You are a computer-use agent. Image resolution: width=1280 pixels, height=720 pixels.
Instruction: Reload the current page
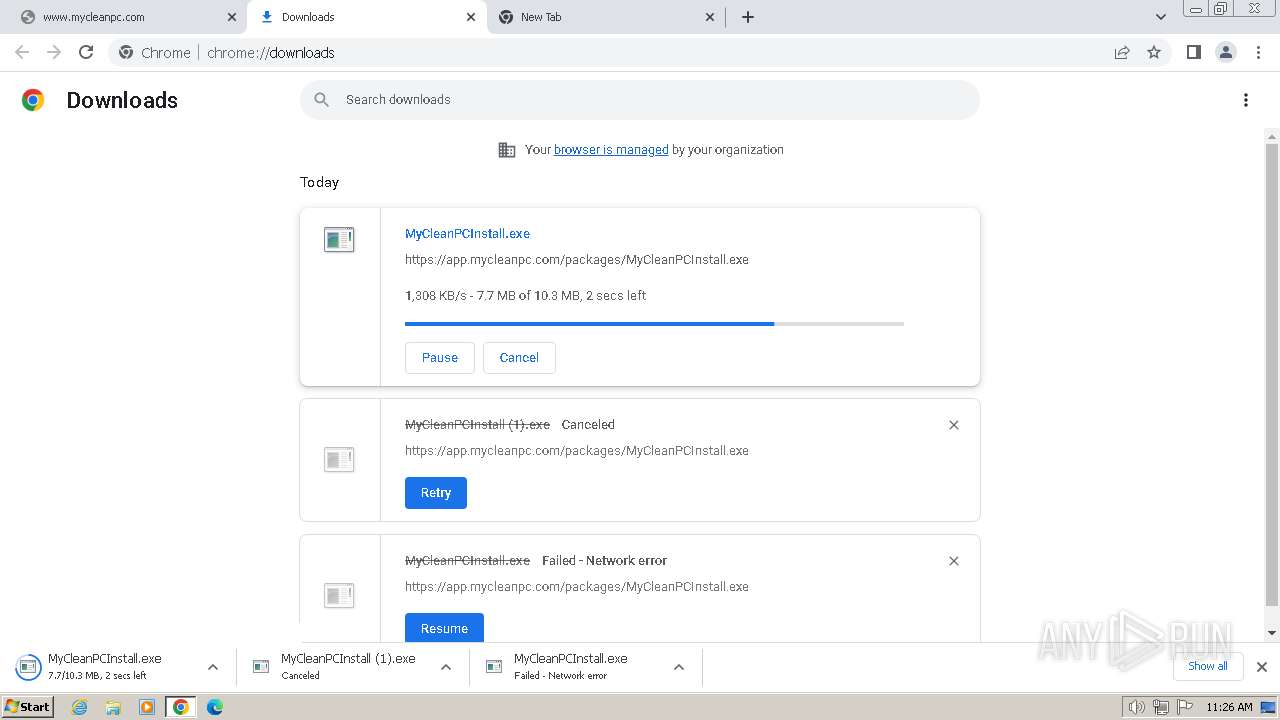pos(86,52)
